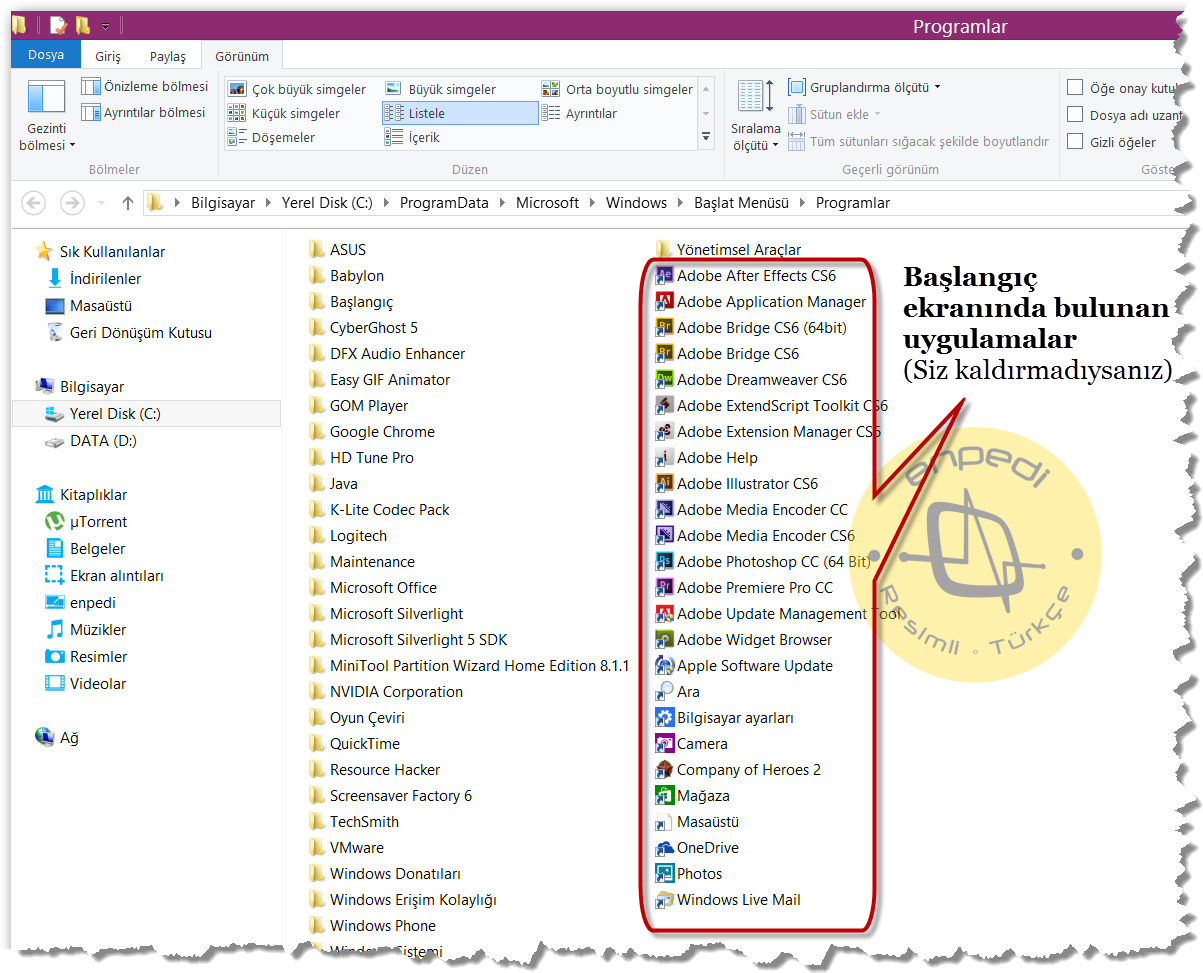Expand path arrow after ProgramData
Viewport: 1203px width, 973px height.
(x=502, y=203)
